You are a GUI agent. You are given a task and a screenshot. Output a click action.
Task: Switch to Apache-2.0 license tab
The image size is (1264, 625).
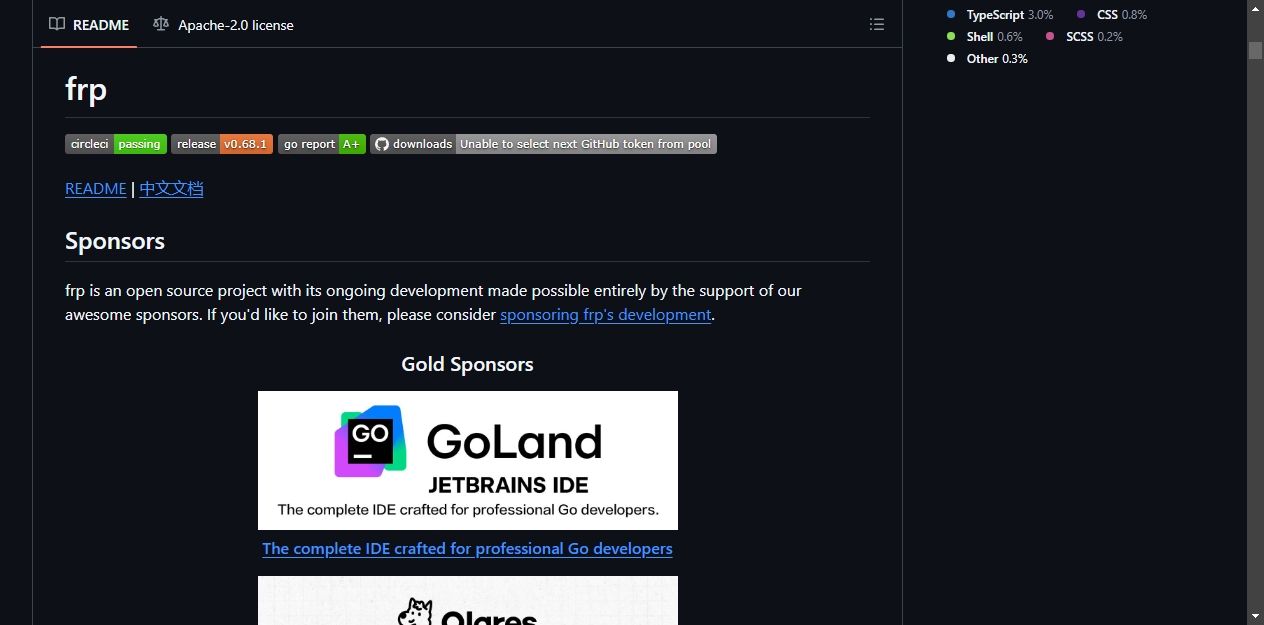point(223,24)
